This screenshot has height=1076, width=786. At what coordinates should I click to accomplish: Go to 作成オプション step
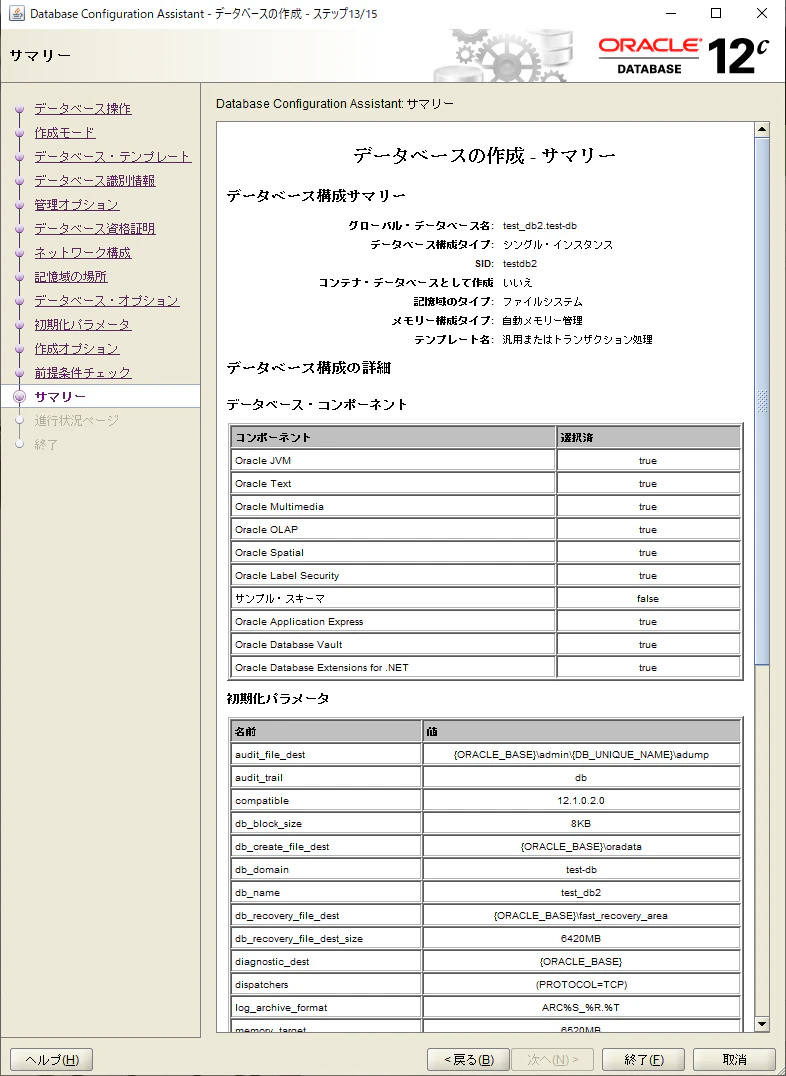(77, 349)
